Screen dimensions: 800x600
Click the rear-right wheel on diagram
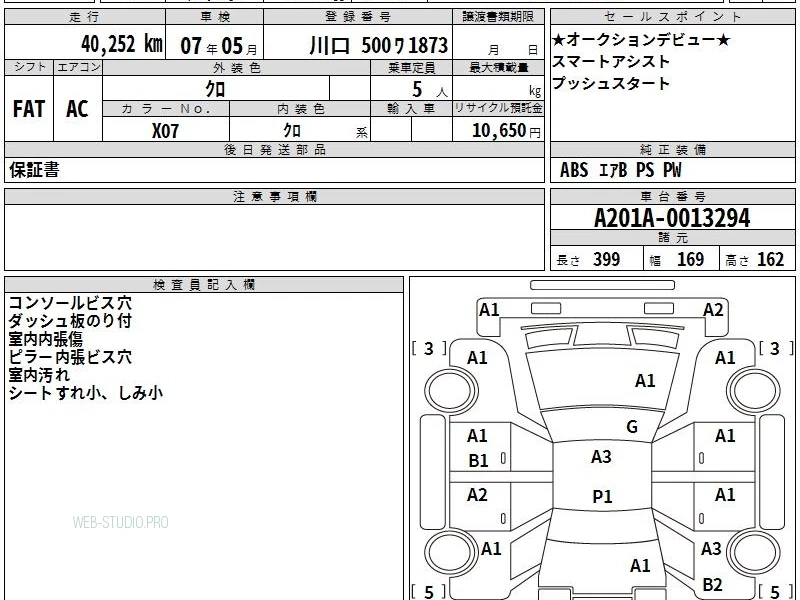[x=754, y=552]
